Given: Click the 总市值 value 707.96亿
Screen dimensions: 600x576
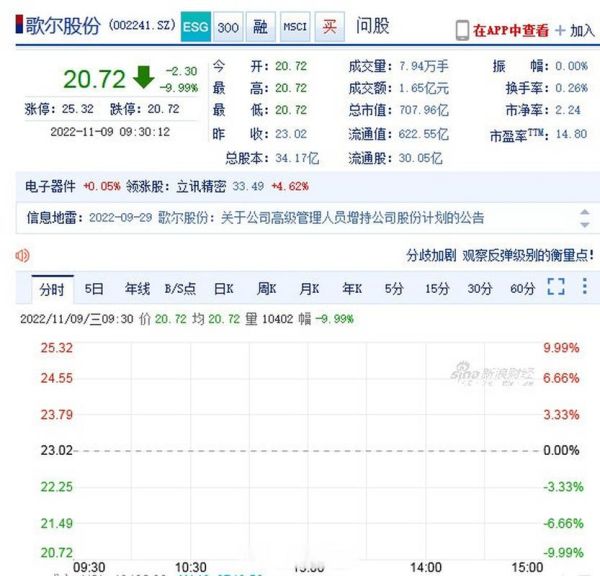Looking at the screenshot, I should click(424, 110).
